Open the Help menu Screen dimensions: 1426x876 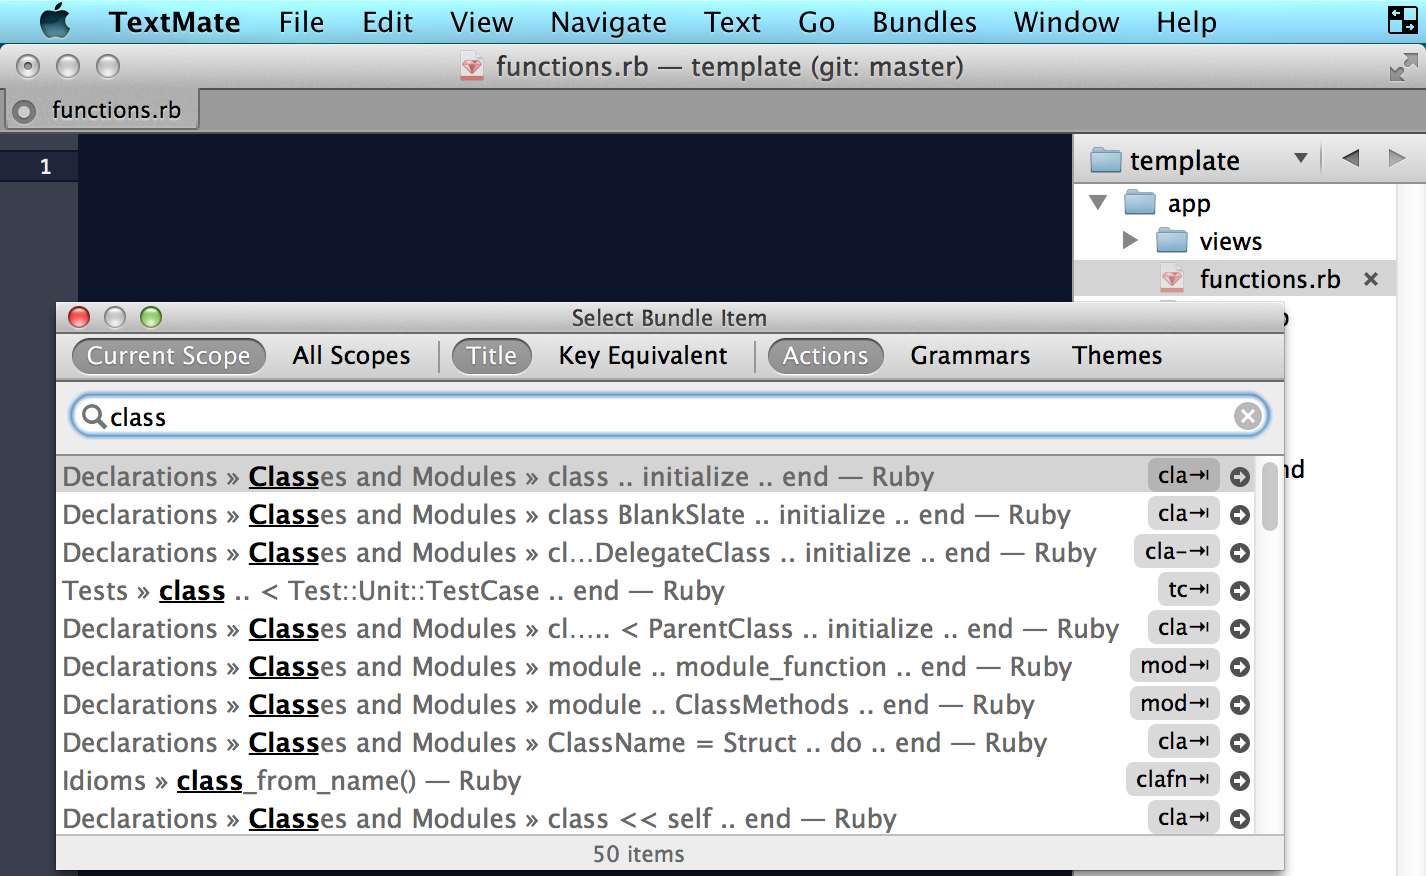[1186, 22]
